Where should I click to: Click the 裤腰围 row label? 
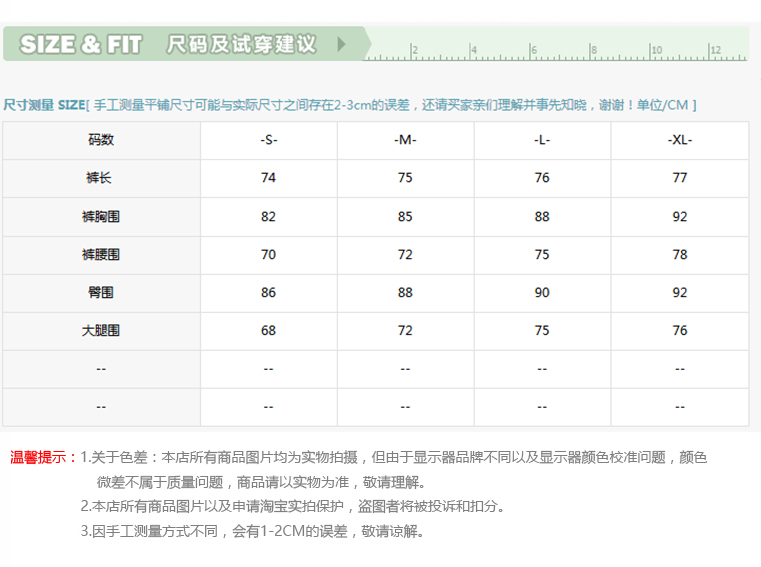click(x=101, y=255)
